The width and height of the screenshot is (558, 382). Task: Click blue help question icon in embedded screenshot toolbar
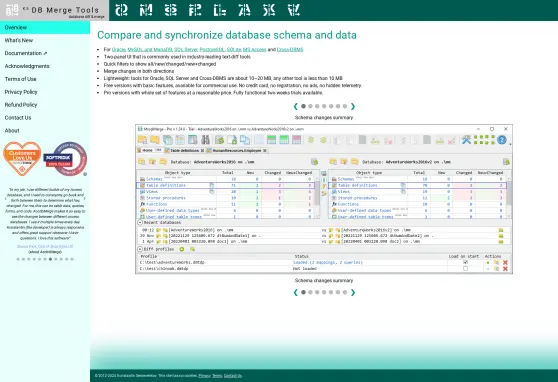click(x=502, y=140)
